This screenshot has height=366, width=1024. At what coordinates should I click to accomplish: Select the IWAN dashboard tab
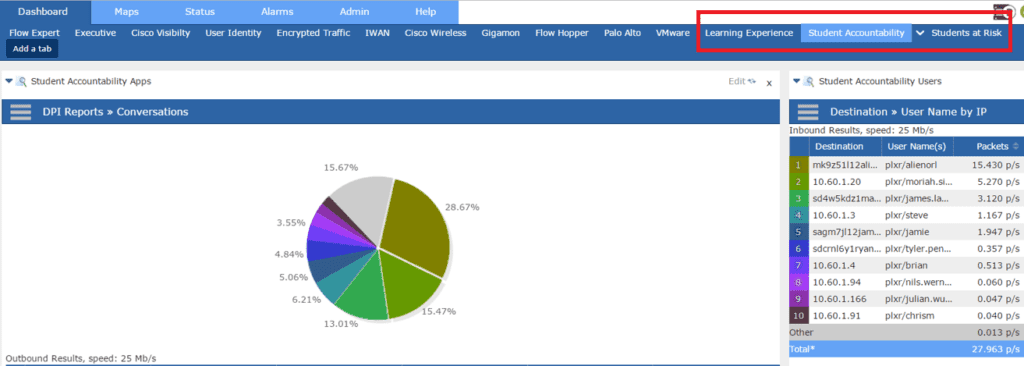[x=377, y=33]
